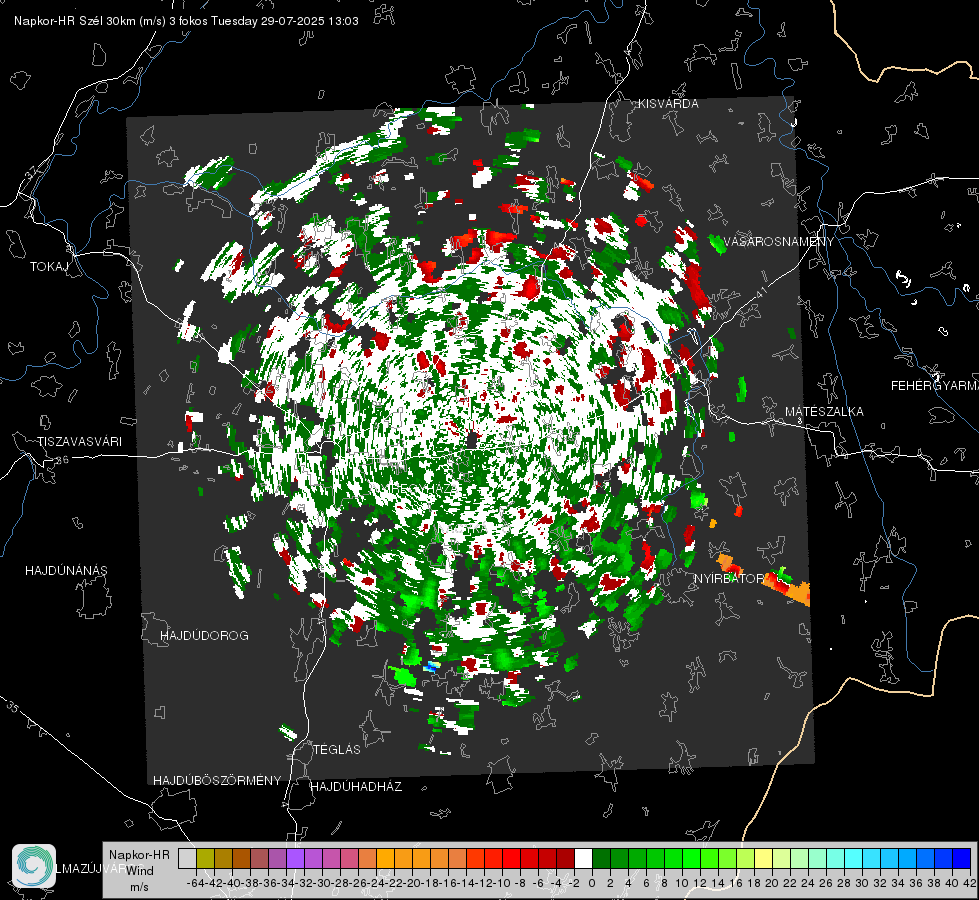Click the 'm/s' unit label in legend
The height and width of the screenshot is (900, 979).
[139, 887]
